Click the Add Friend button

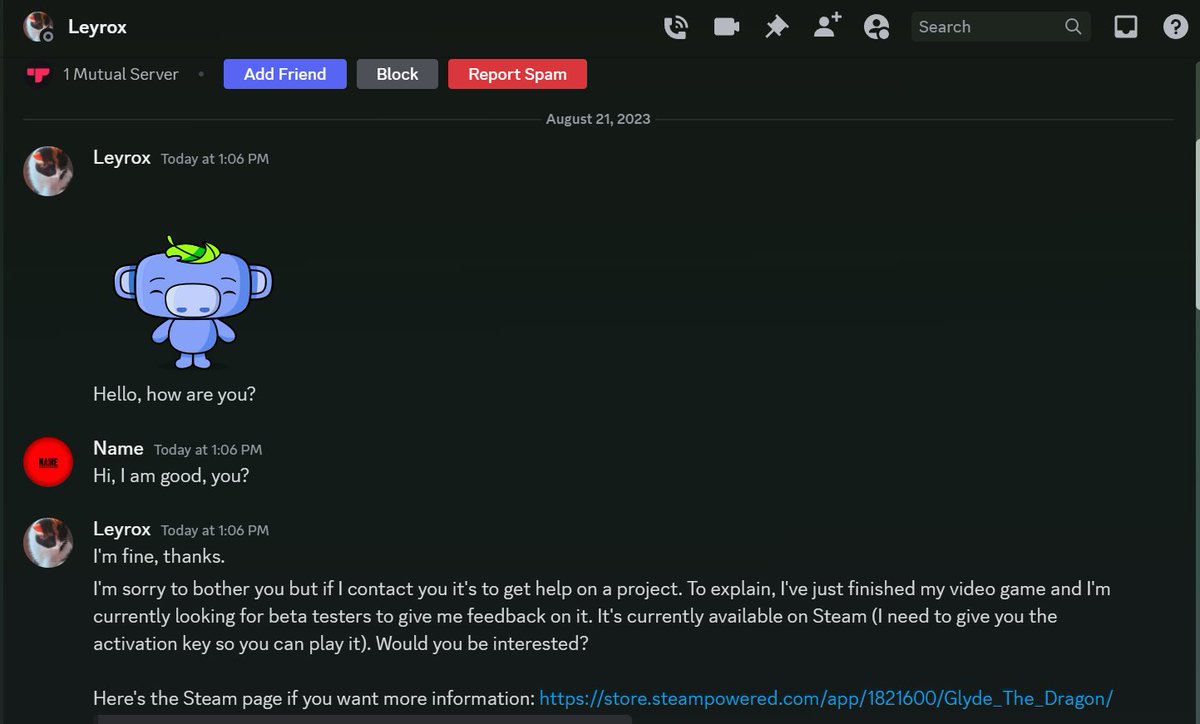click(x=285, y=74)
